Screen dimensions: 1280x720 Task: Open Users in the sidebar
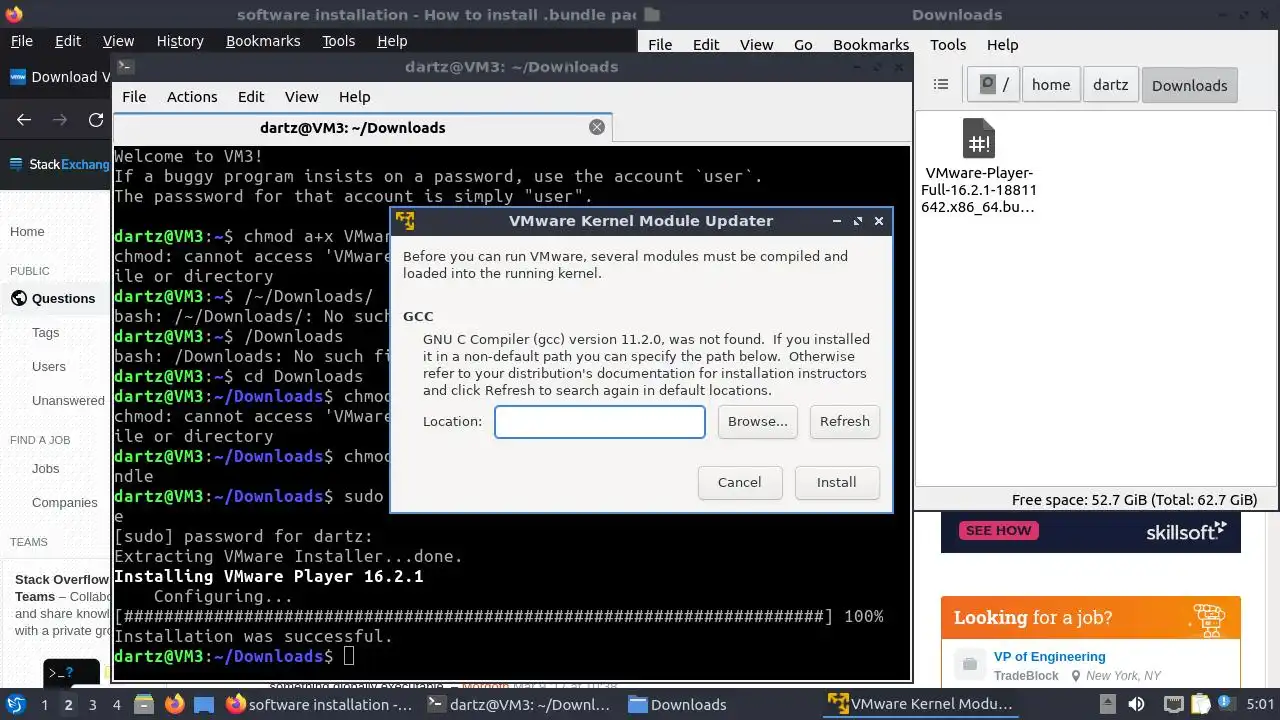[x=48, y=366]
